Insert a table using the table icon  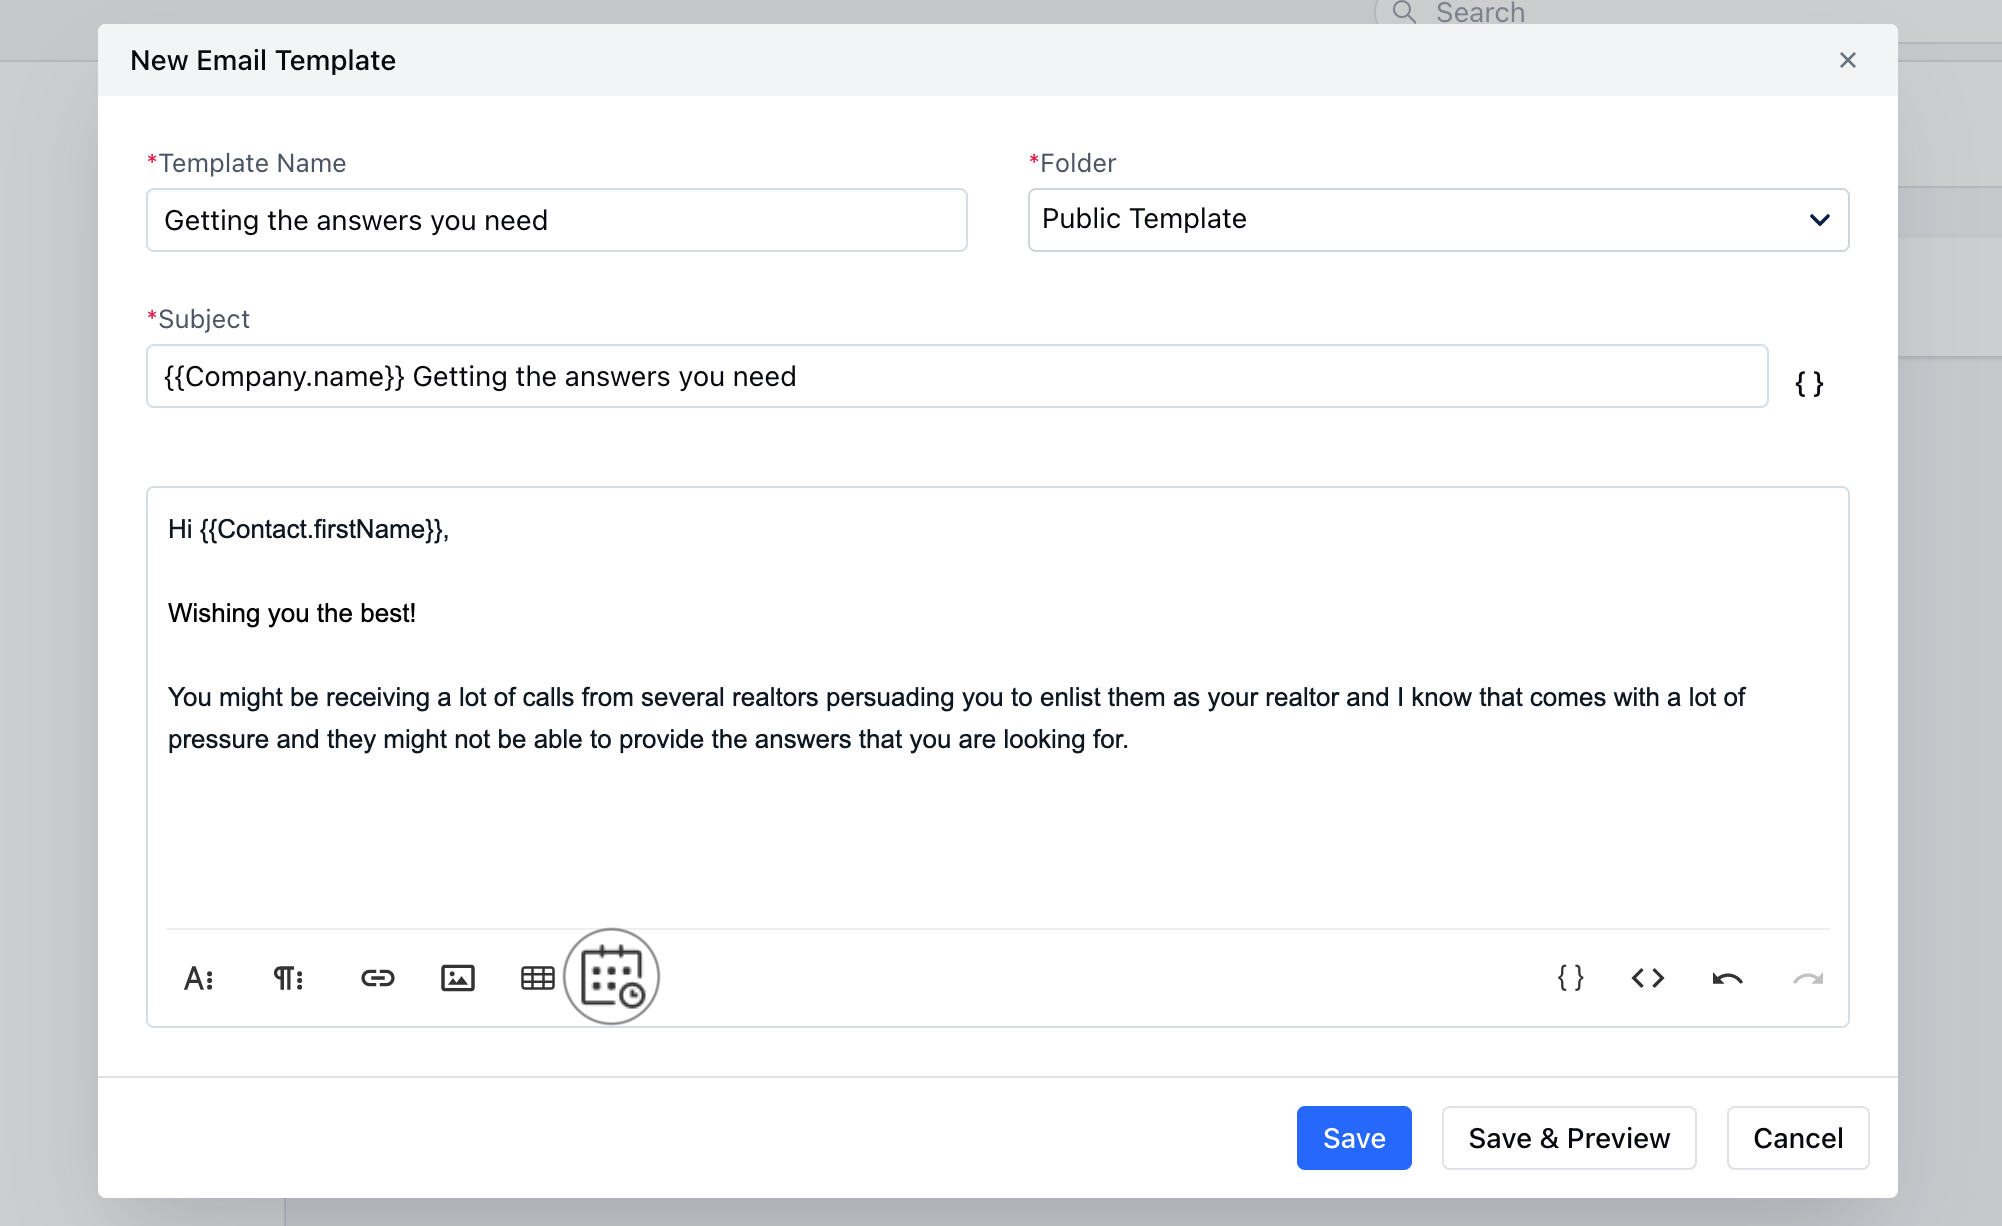click(537, 978)
